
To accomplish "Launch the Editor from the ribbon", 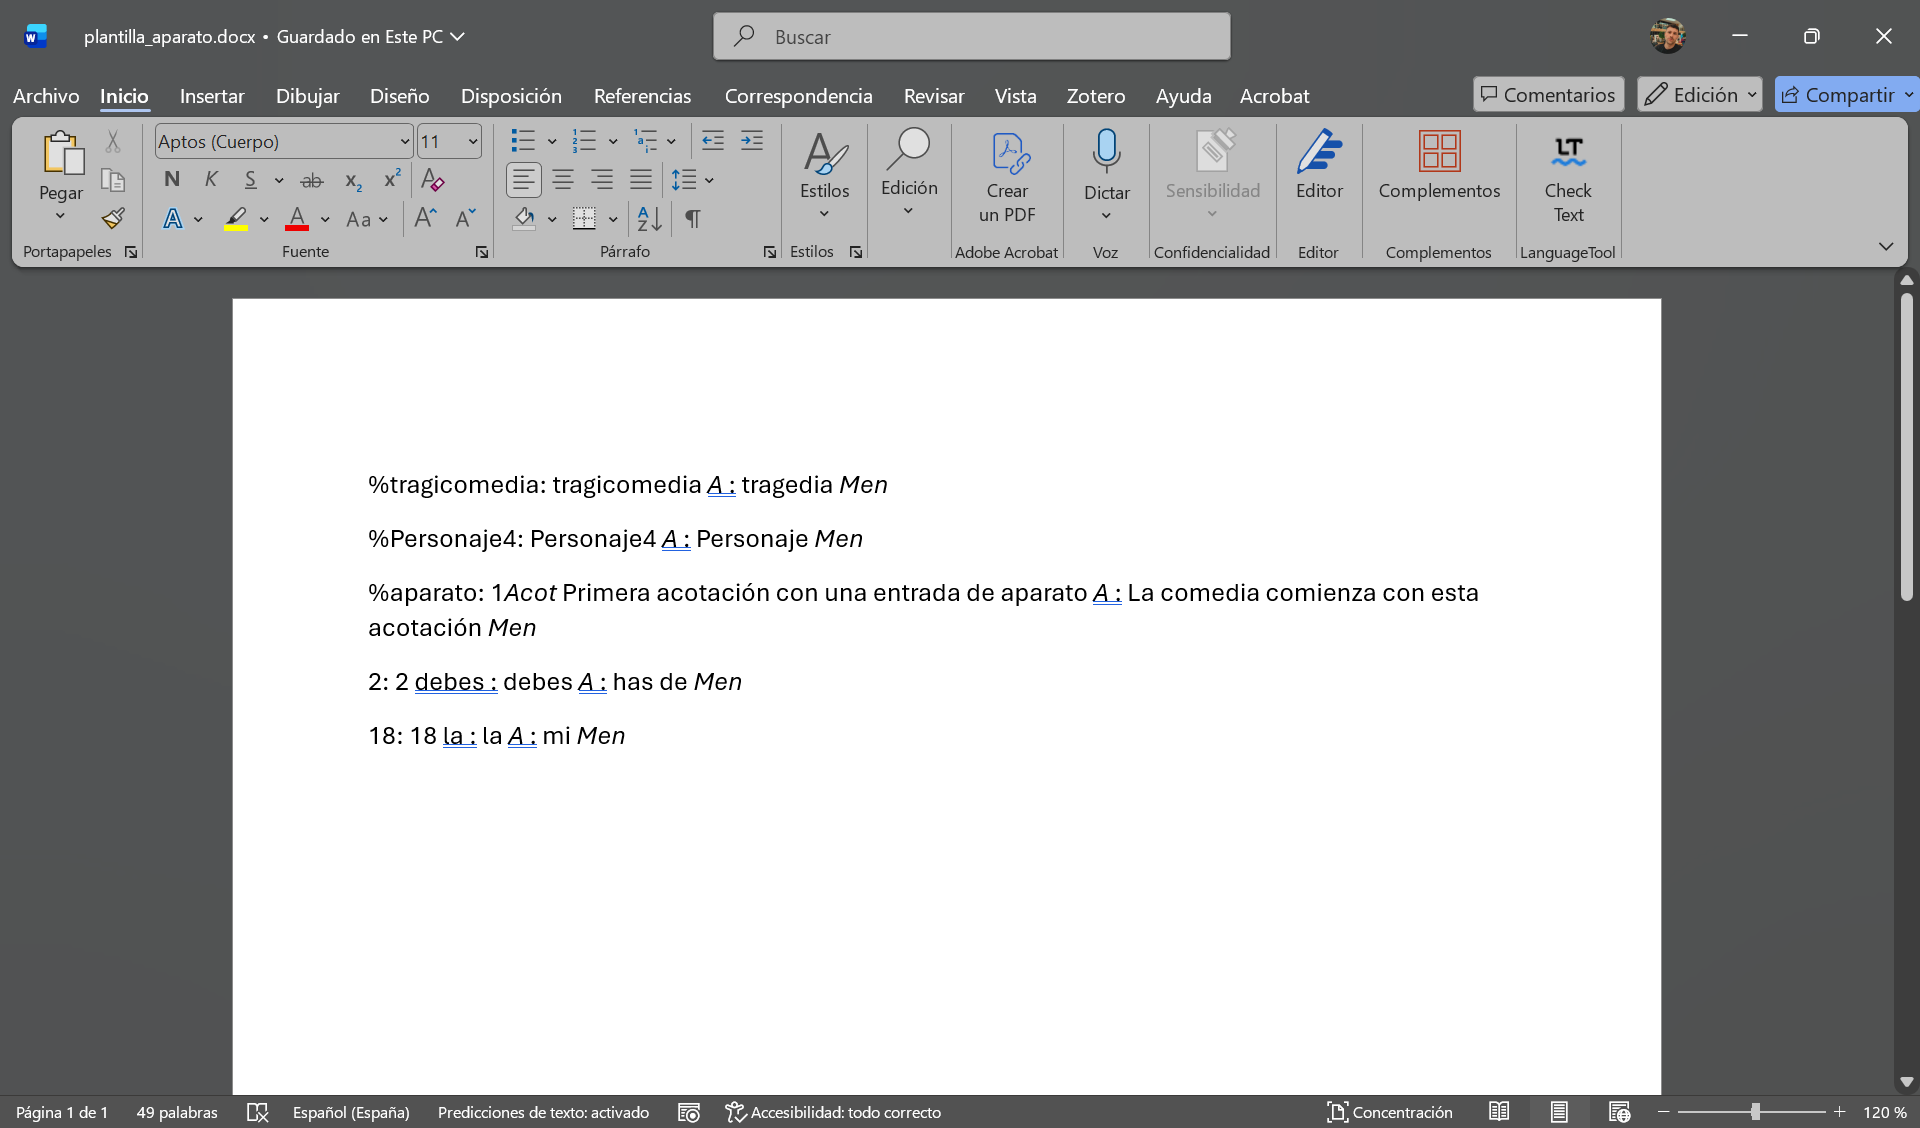I will [x=1319, y=170].
